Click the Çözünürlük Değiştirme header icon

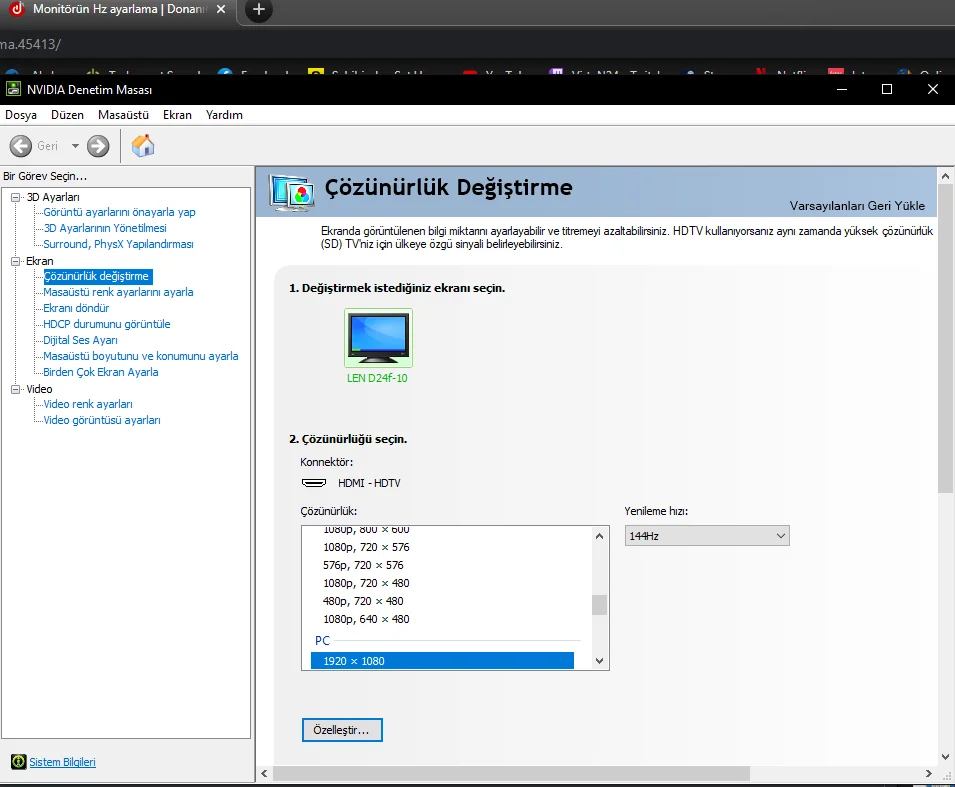click(x=292, y=192)
